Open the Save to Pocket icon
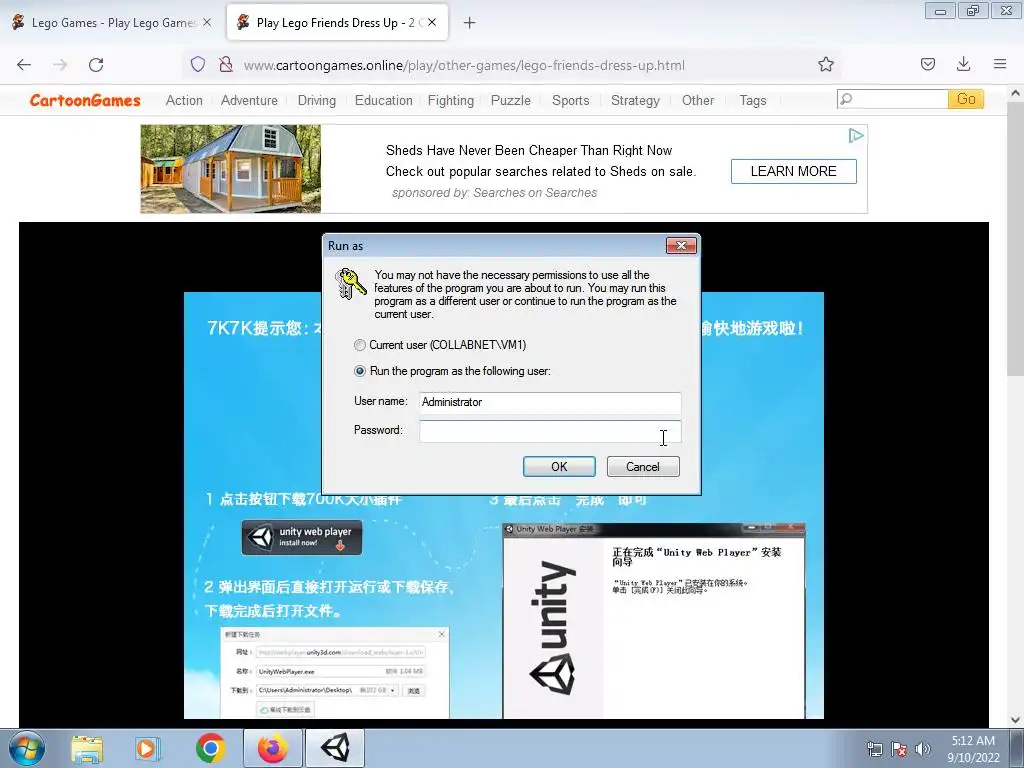Viewport: 1024px width, 768px height. pos(927,64)
